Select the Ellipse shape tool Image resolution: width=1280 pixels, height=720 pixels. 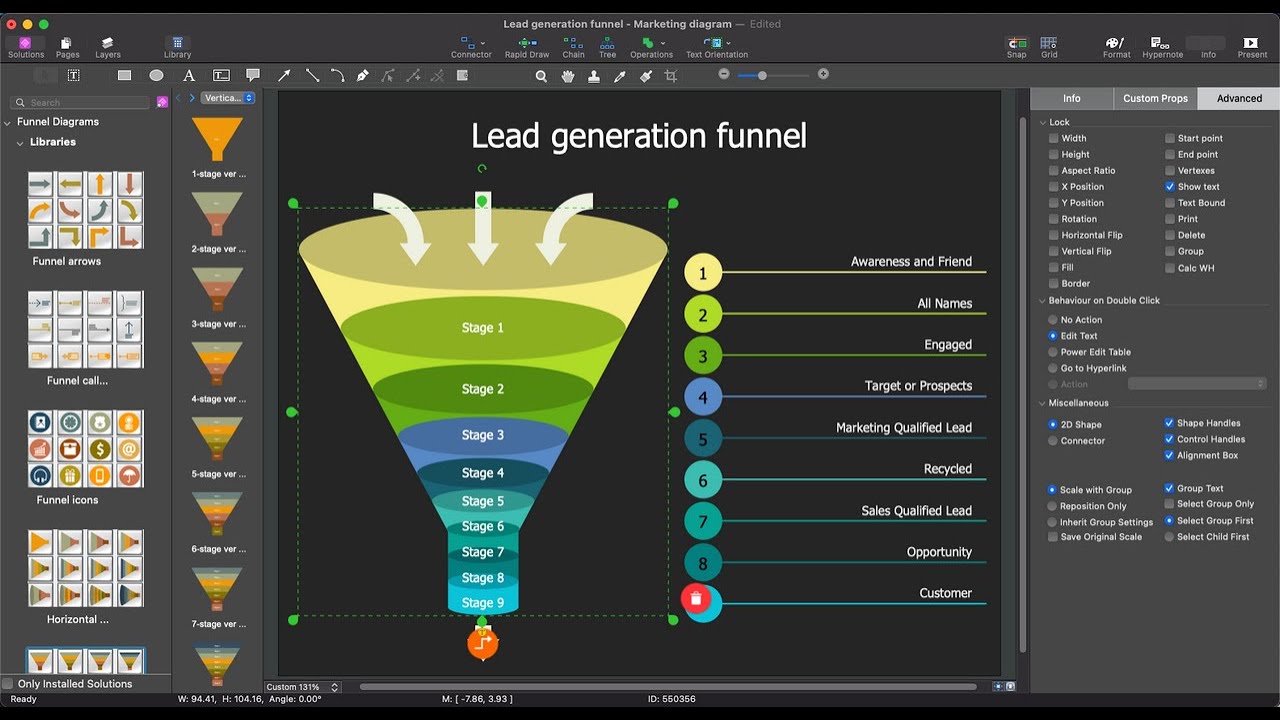[x=156, y=75]
